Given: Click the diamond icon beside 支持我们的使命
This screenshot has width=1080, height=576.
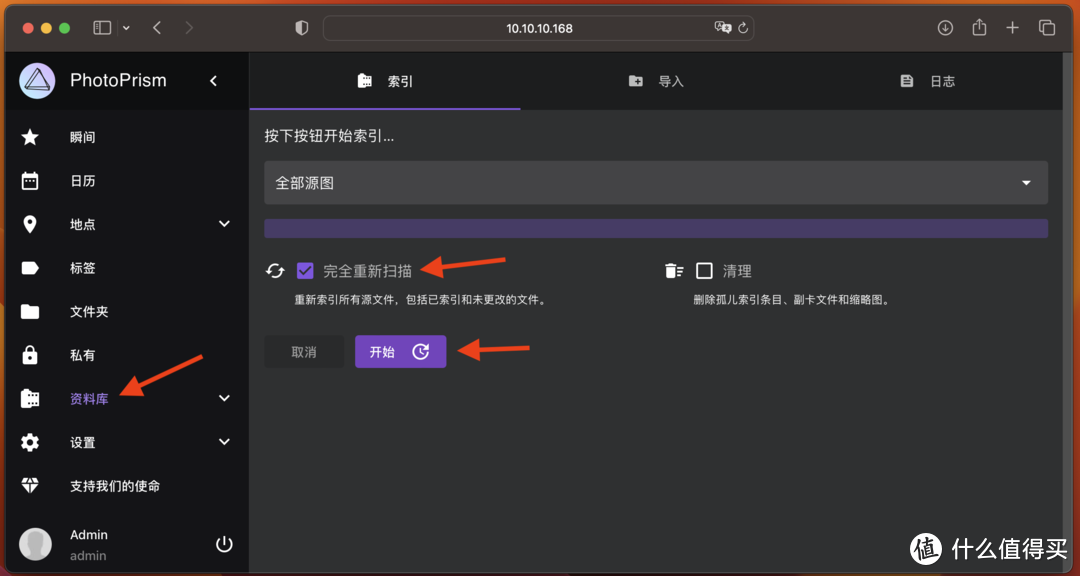Looking at the screenshot, I should click(30, 486).
